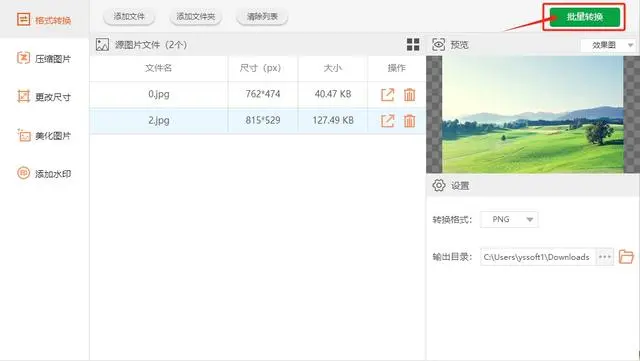Screen dimensions: 640x361
Task: Click the source image file icon
Action: [102, 45]
